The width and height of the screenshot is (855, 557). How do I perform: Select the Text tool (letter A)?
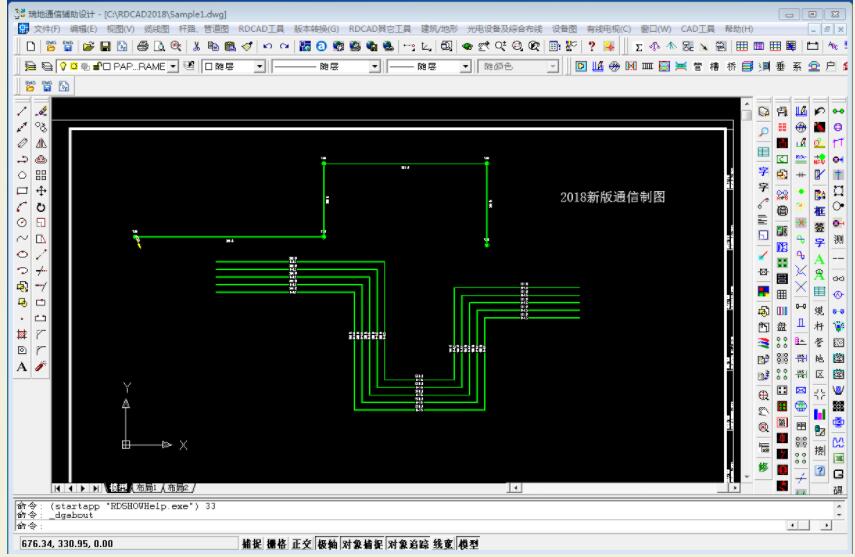coord(23,367)
